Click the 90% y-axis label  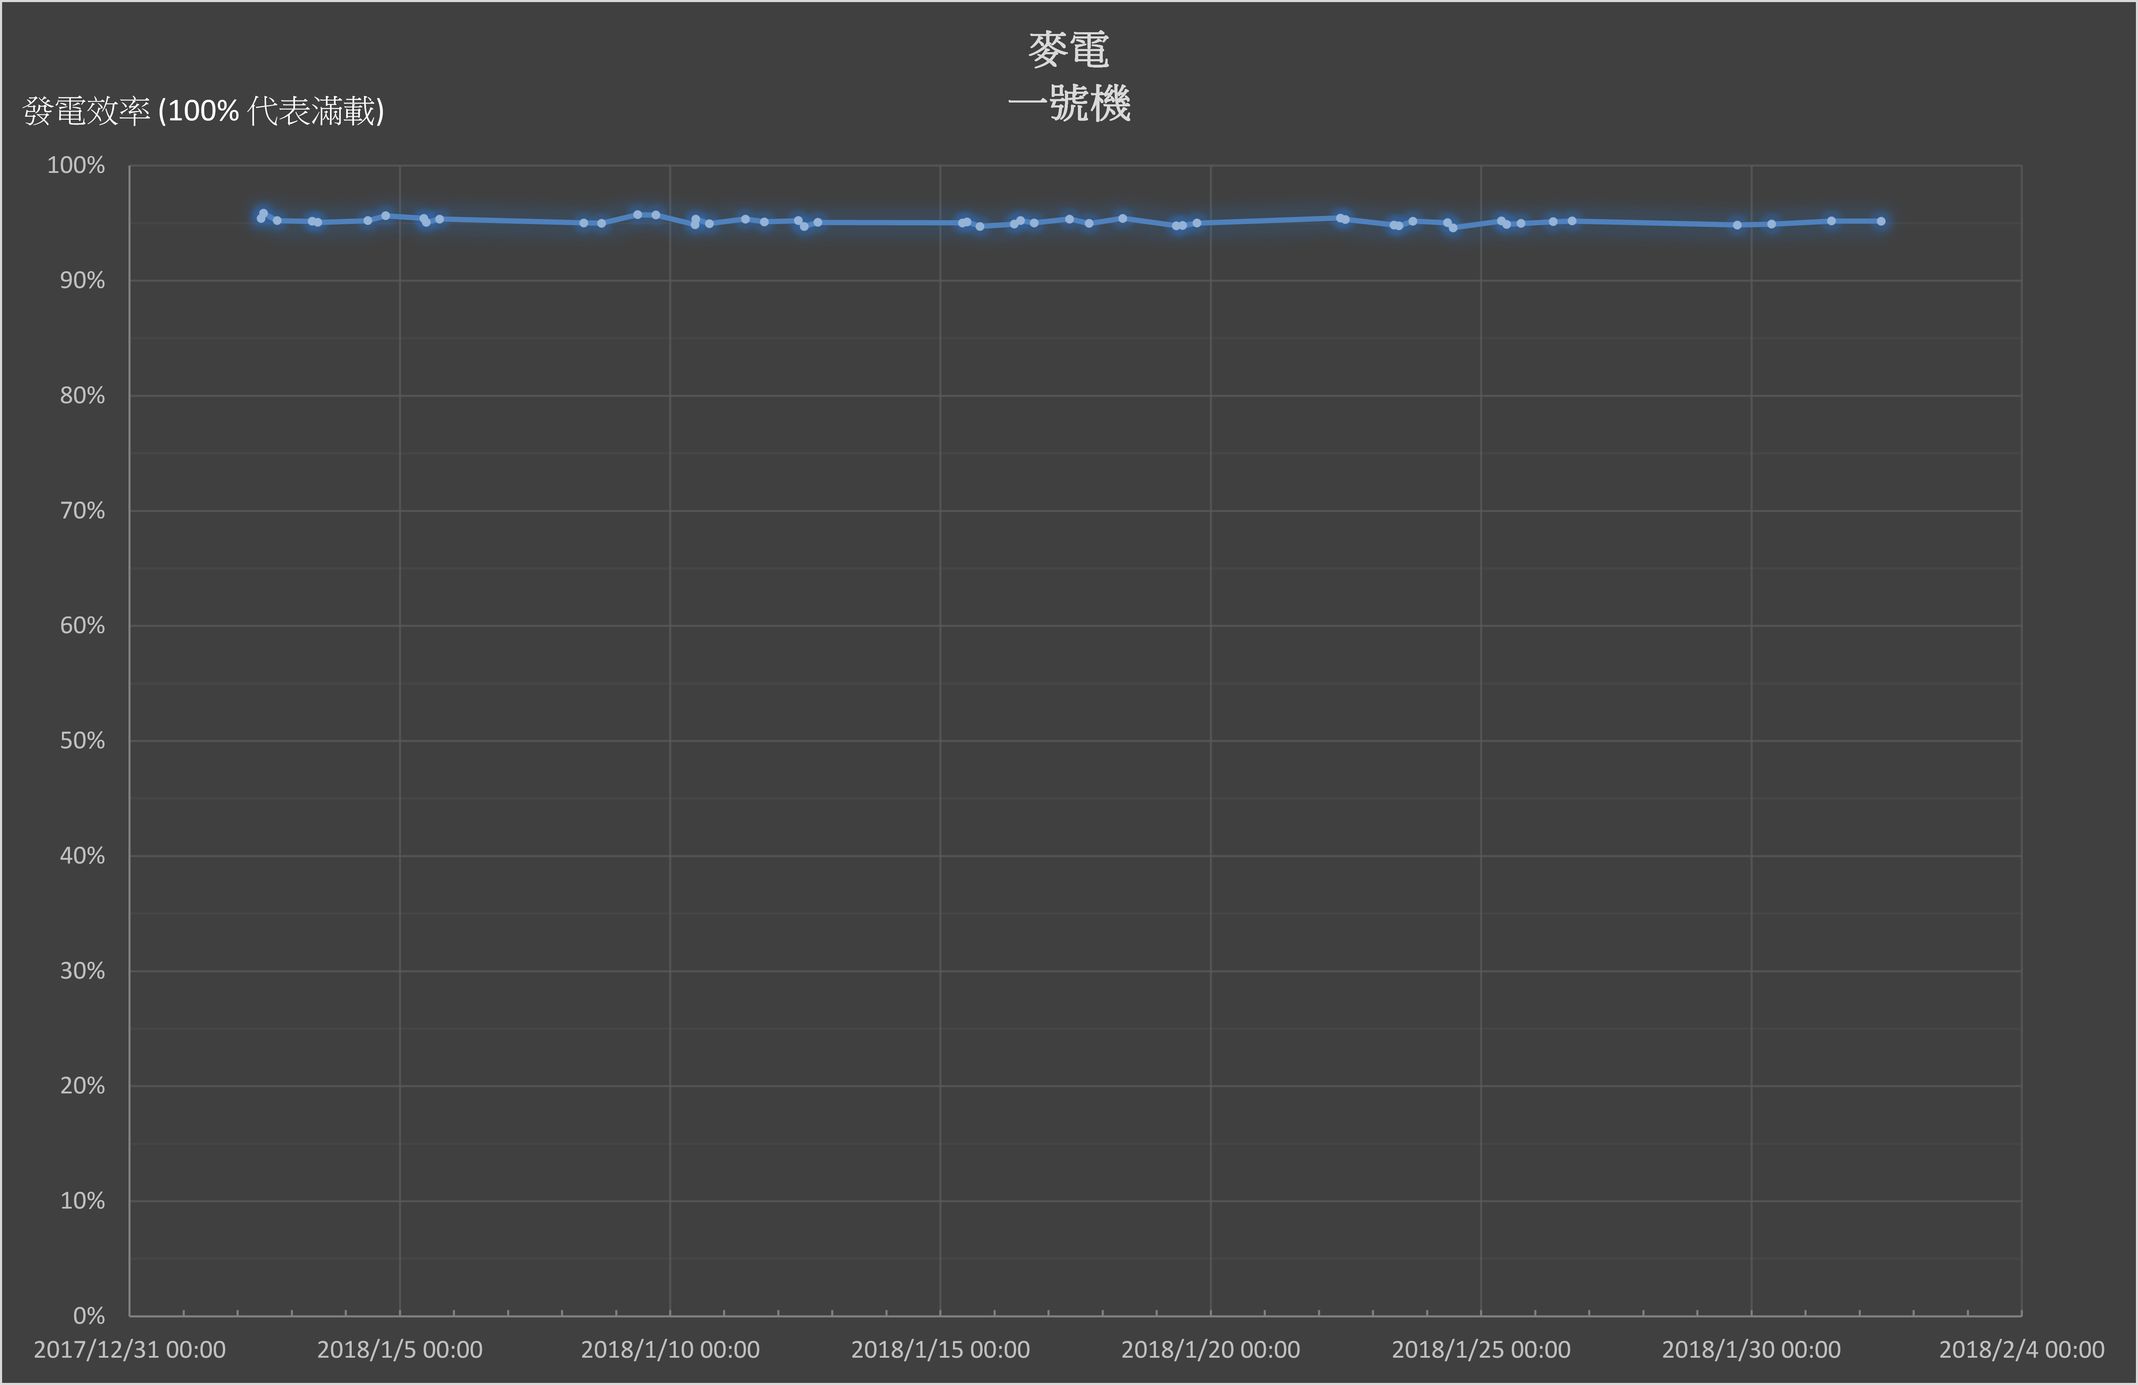coord(82,281)
